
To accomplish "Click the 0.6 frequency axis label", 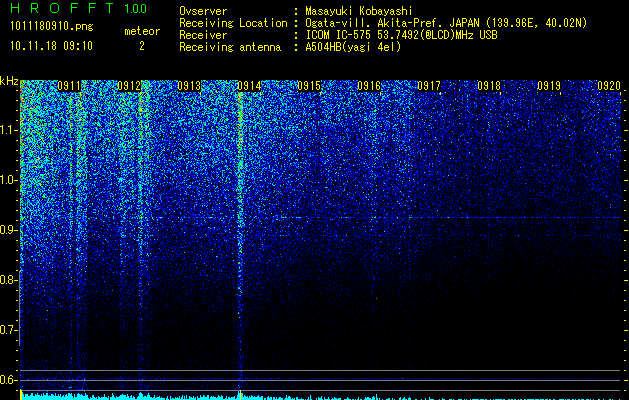I will click(x=8, y=380).
